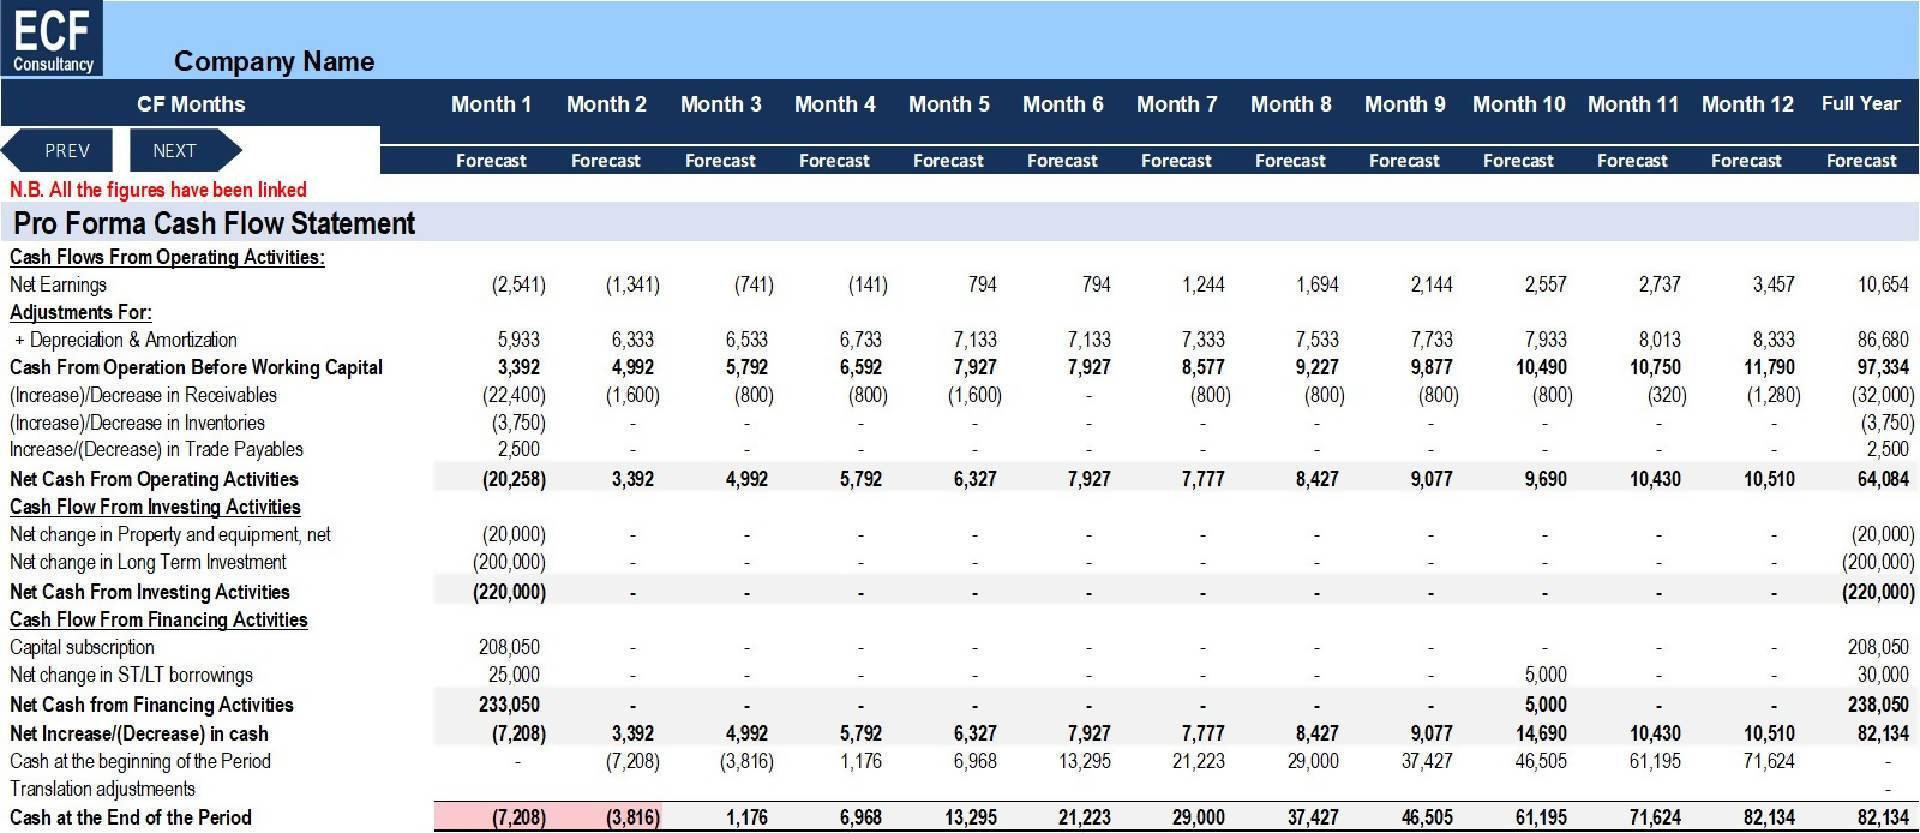Select the Month 7 column header
Viewport: 1920px width, 833px height.
tap(1177, 104)
